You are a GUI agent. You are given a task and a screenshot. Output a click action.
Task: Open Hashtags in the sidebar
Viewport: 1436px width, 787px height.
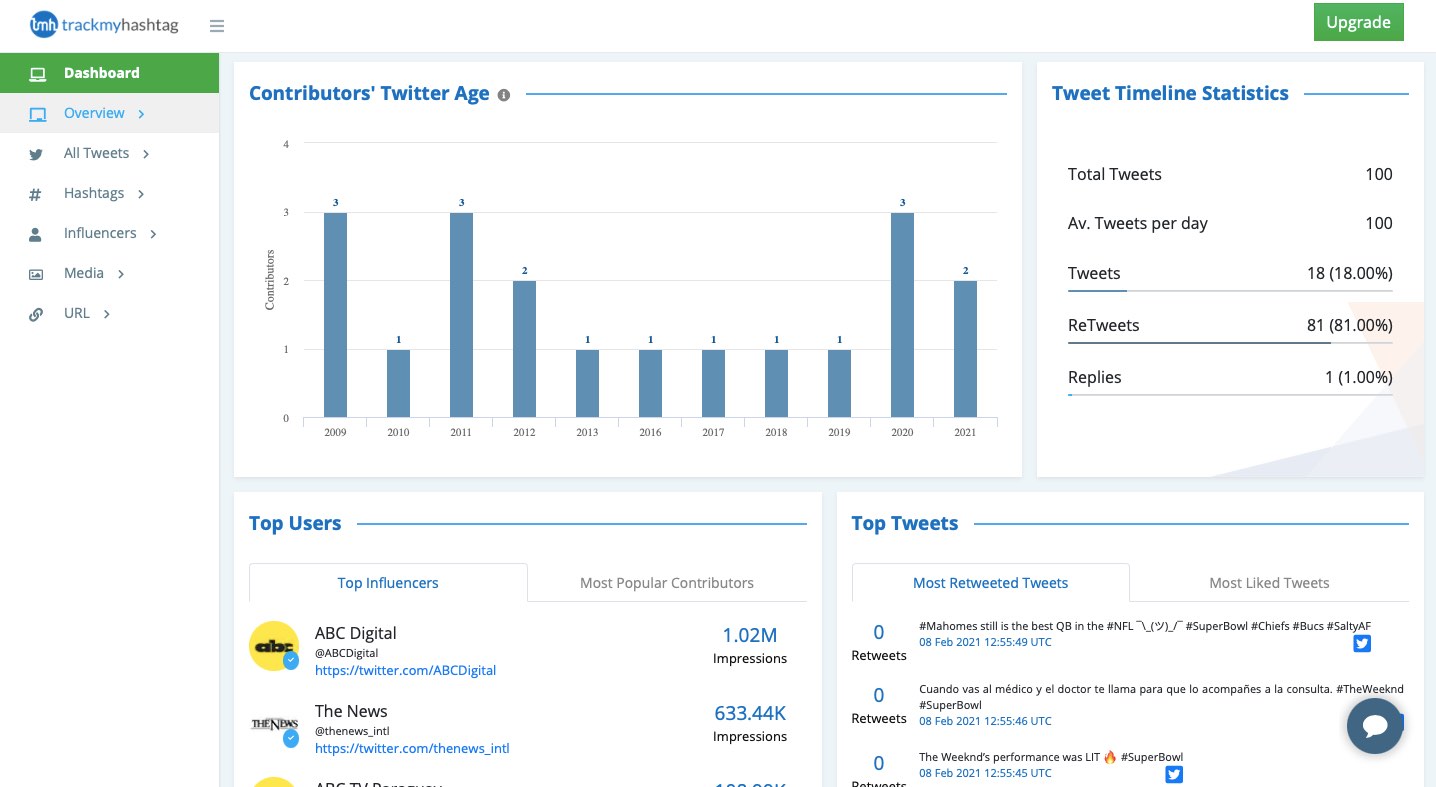click(x=109, y=193)
